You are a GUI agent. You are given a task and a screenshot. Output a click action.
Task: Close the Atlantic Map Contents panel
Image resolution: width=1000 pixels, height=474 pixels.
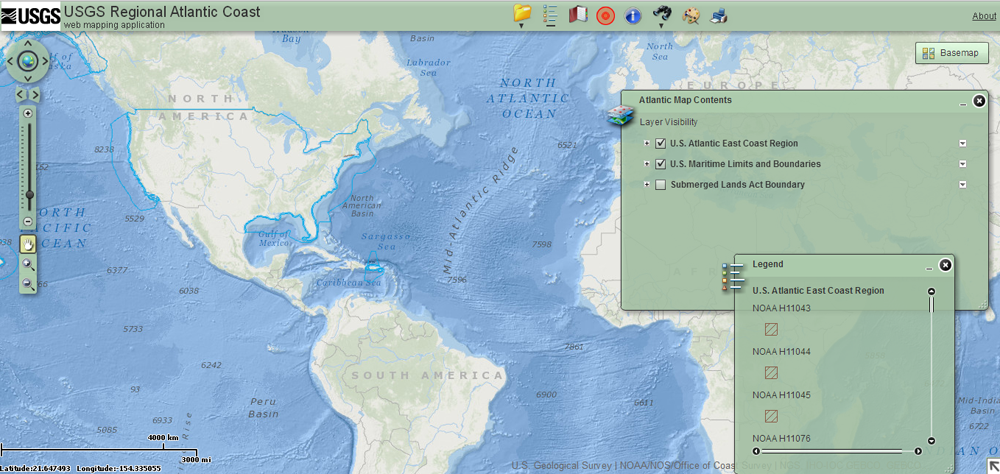click(979, 101)
